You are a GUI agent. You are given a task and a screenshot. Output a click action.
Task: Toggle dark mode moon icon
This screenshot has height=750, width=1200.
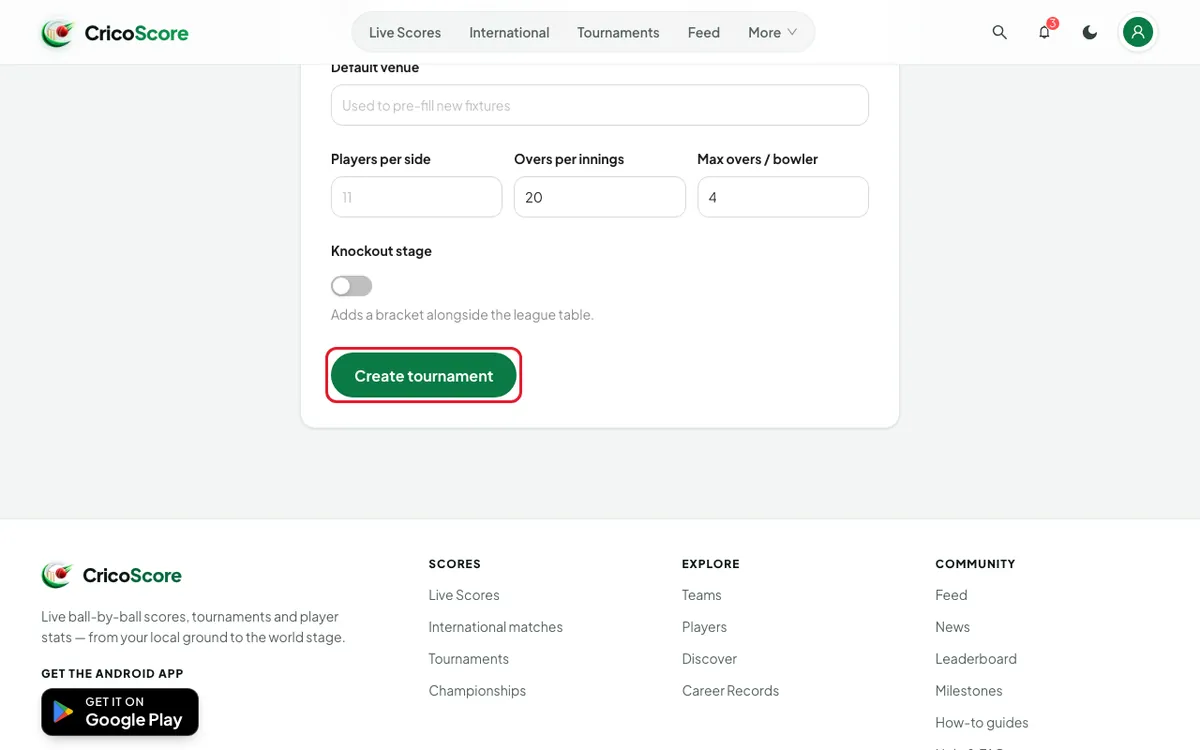pyautogui.click(x=1090, y=32)
